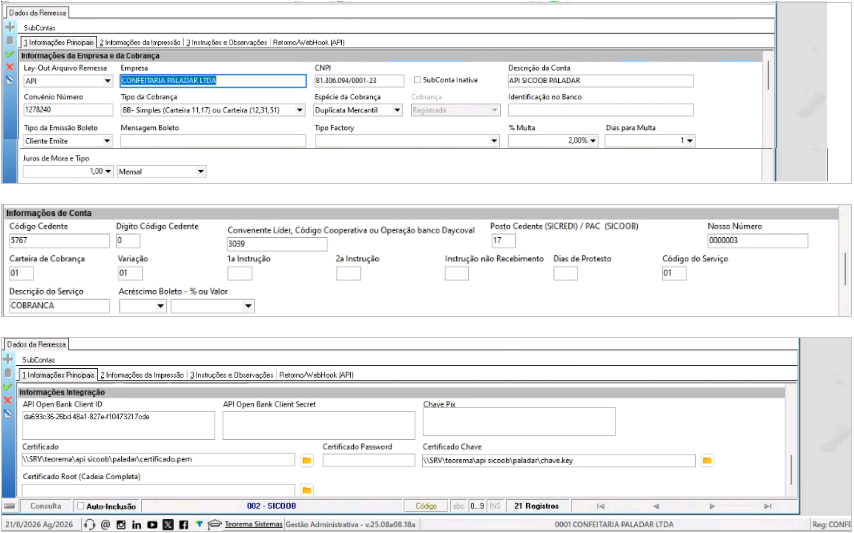854x533 pixels.
Task: Go to the next record arrow
Action: point(711,506)
